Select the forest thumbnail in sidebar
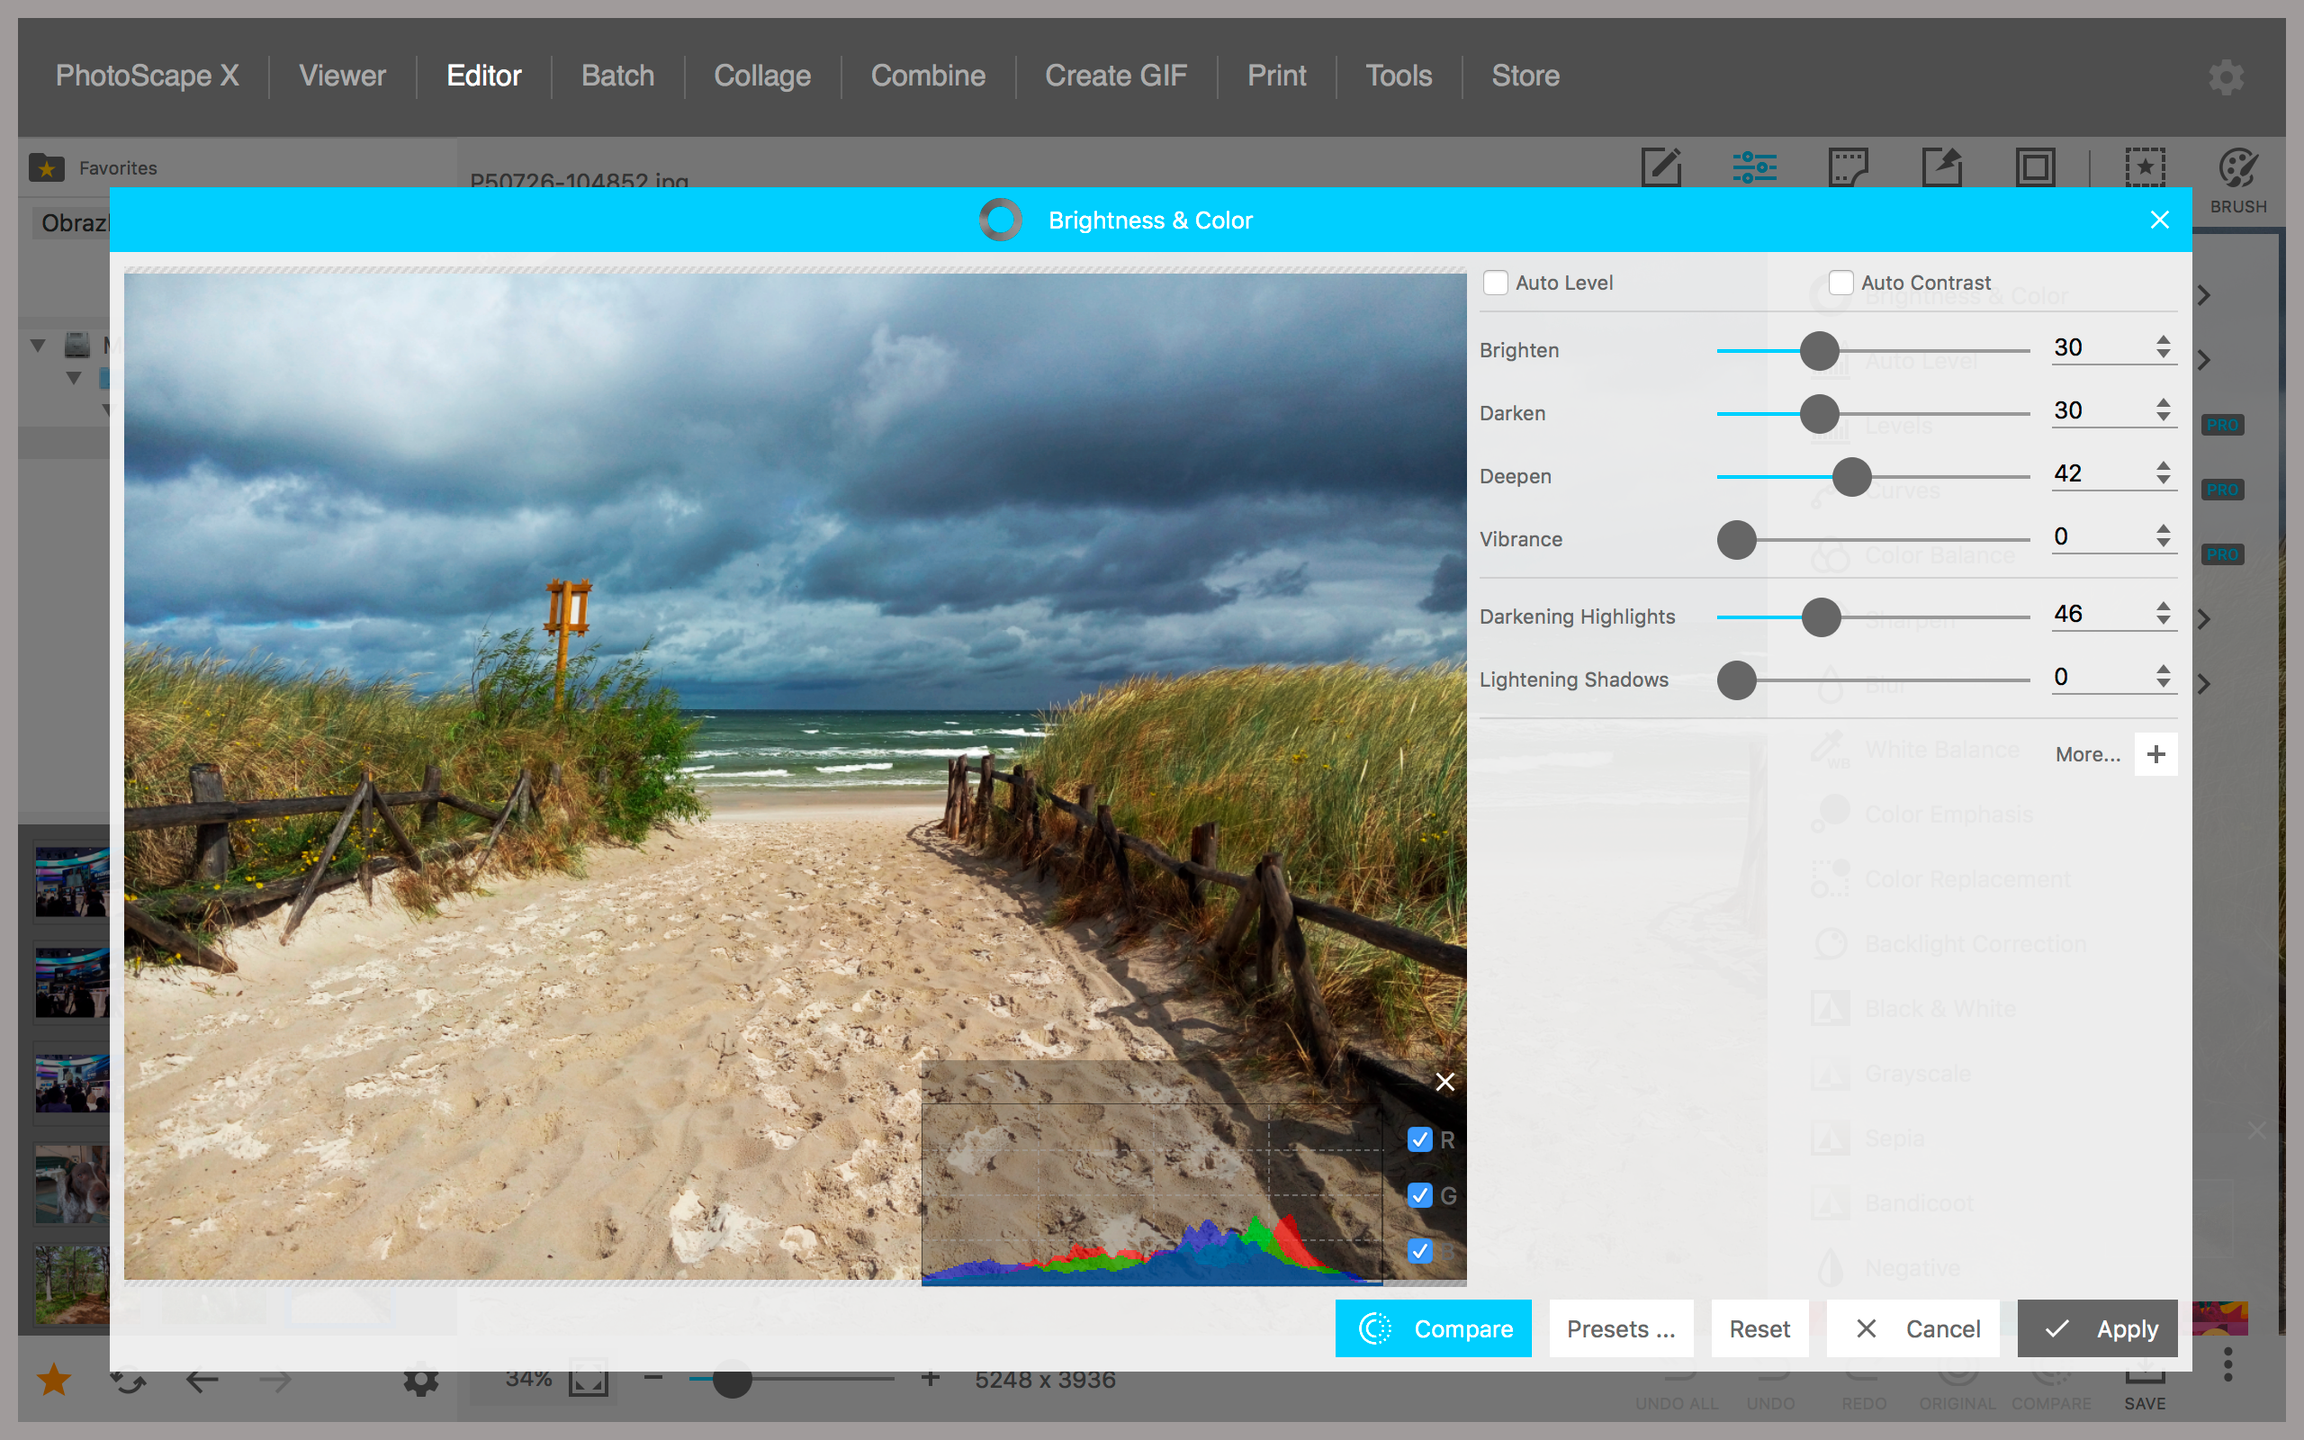Screen dimensions: 2304x1440 coord(72,1285)
